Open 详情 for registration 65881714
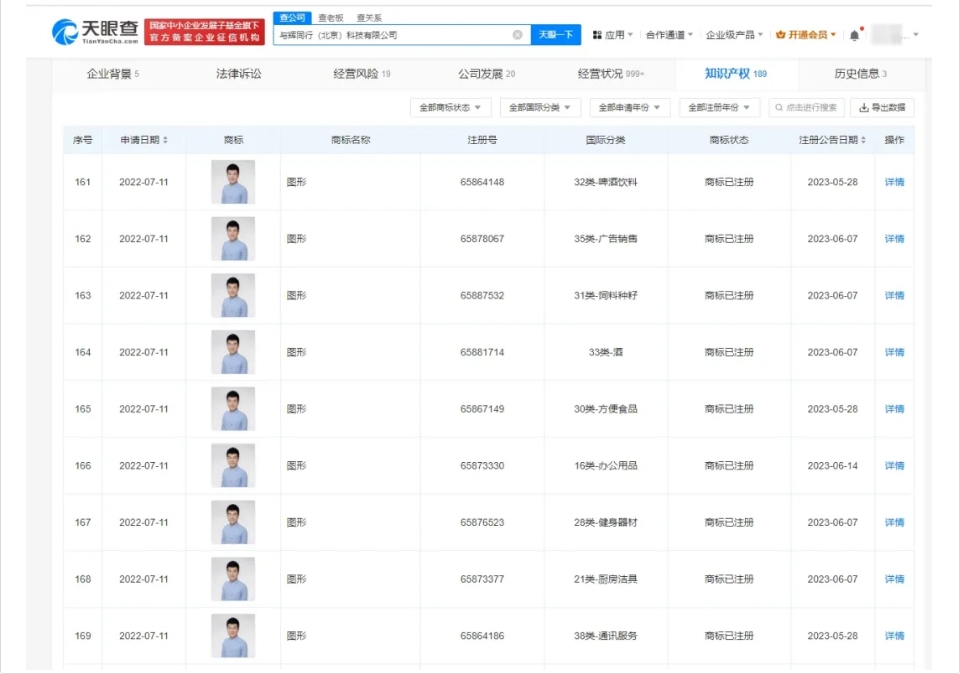Viewport: 960px width, 674px height. coord(894,352)
